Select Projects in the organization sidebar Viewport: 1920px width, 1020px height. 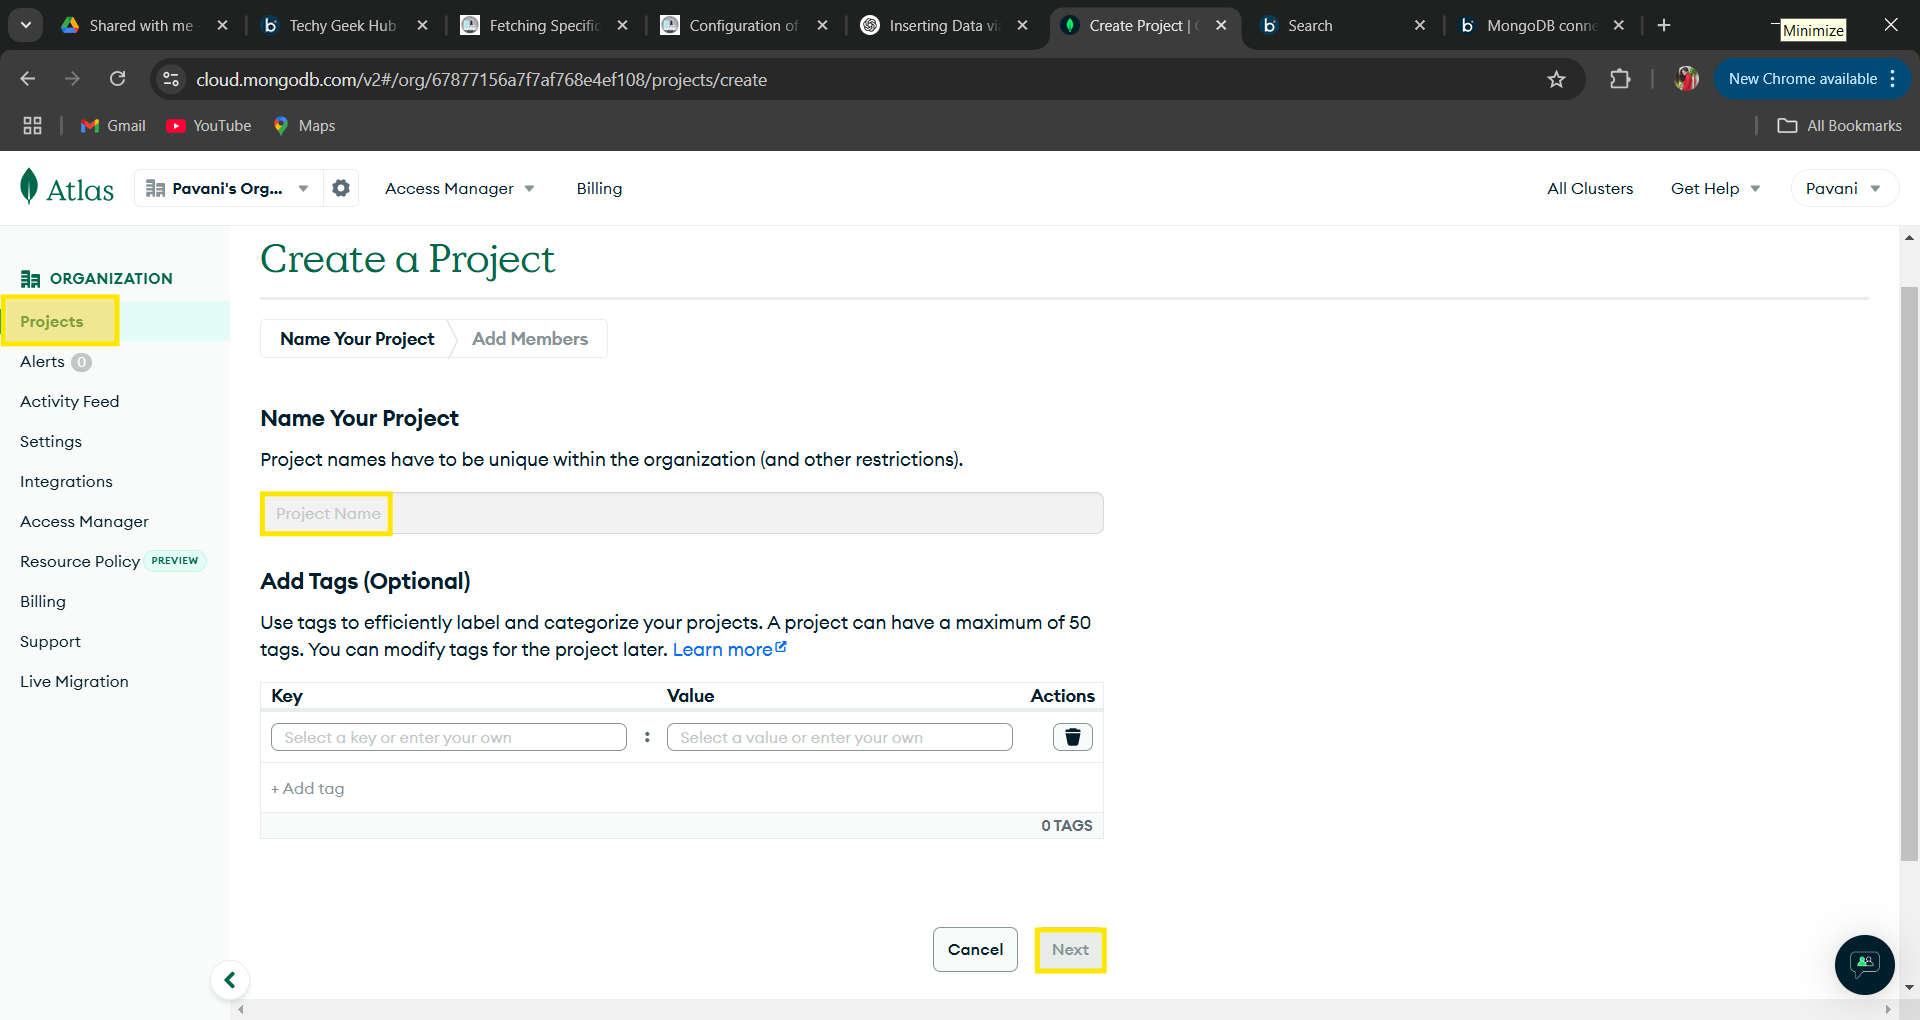52,322
